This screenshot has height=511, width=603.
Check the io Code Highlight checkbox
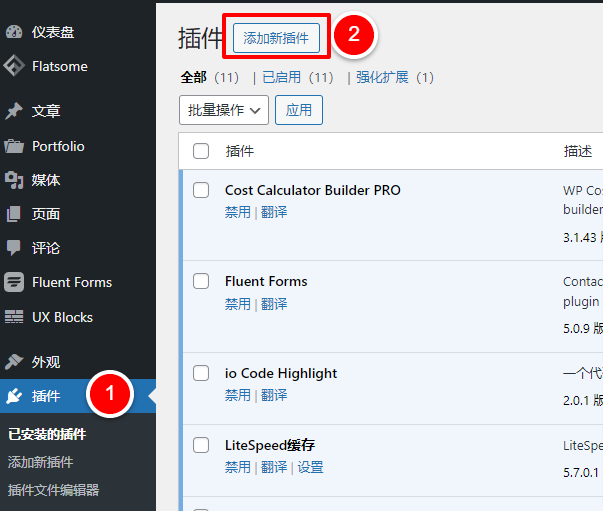[201, 373]
